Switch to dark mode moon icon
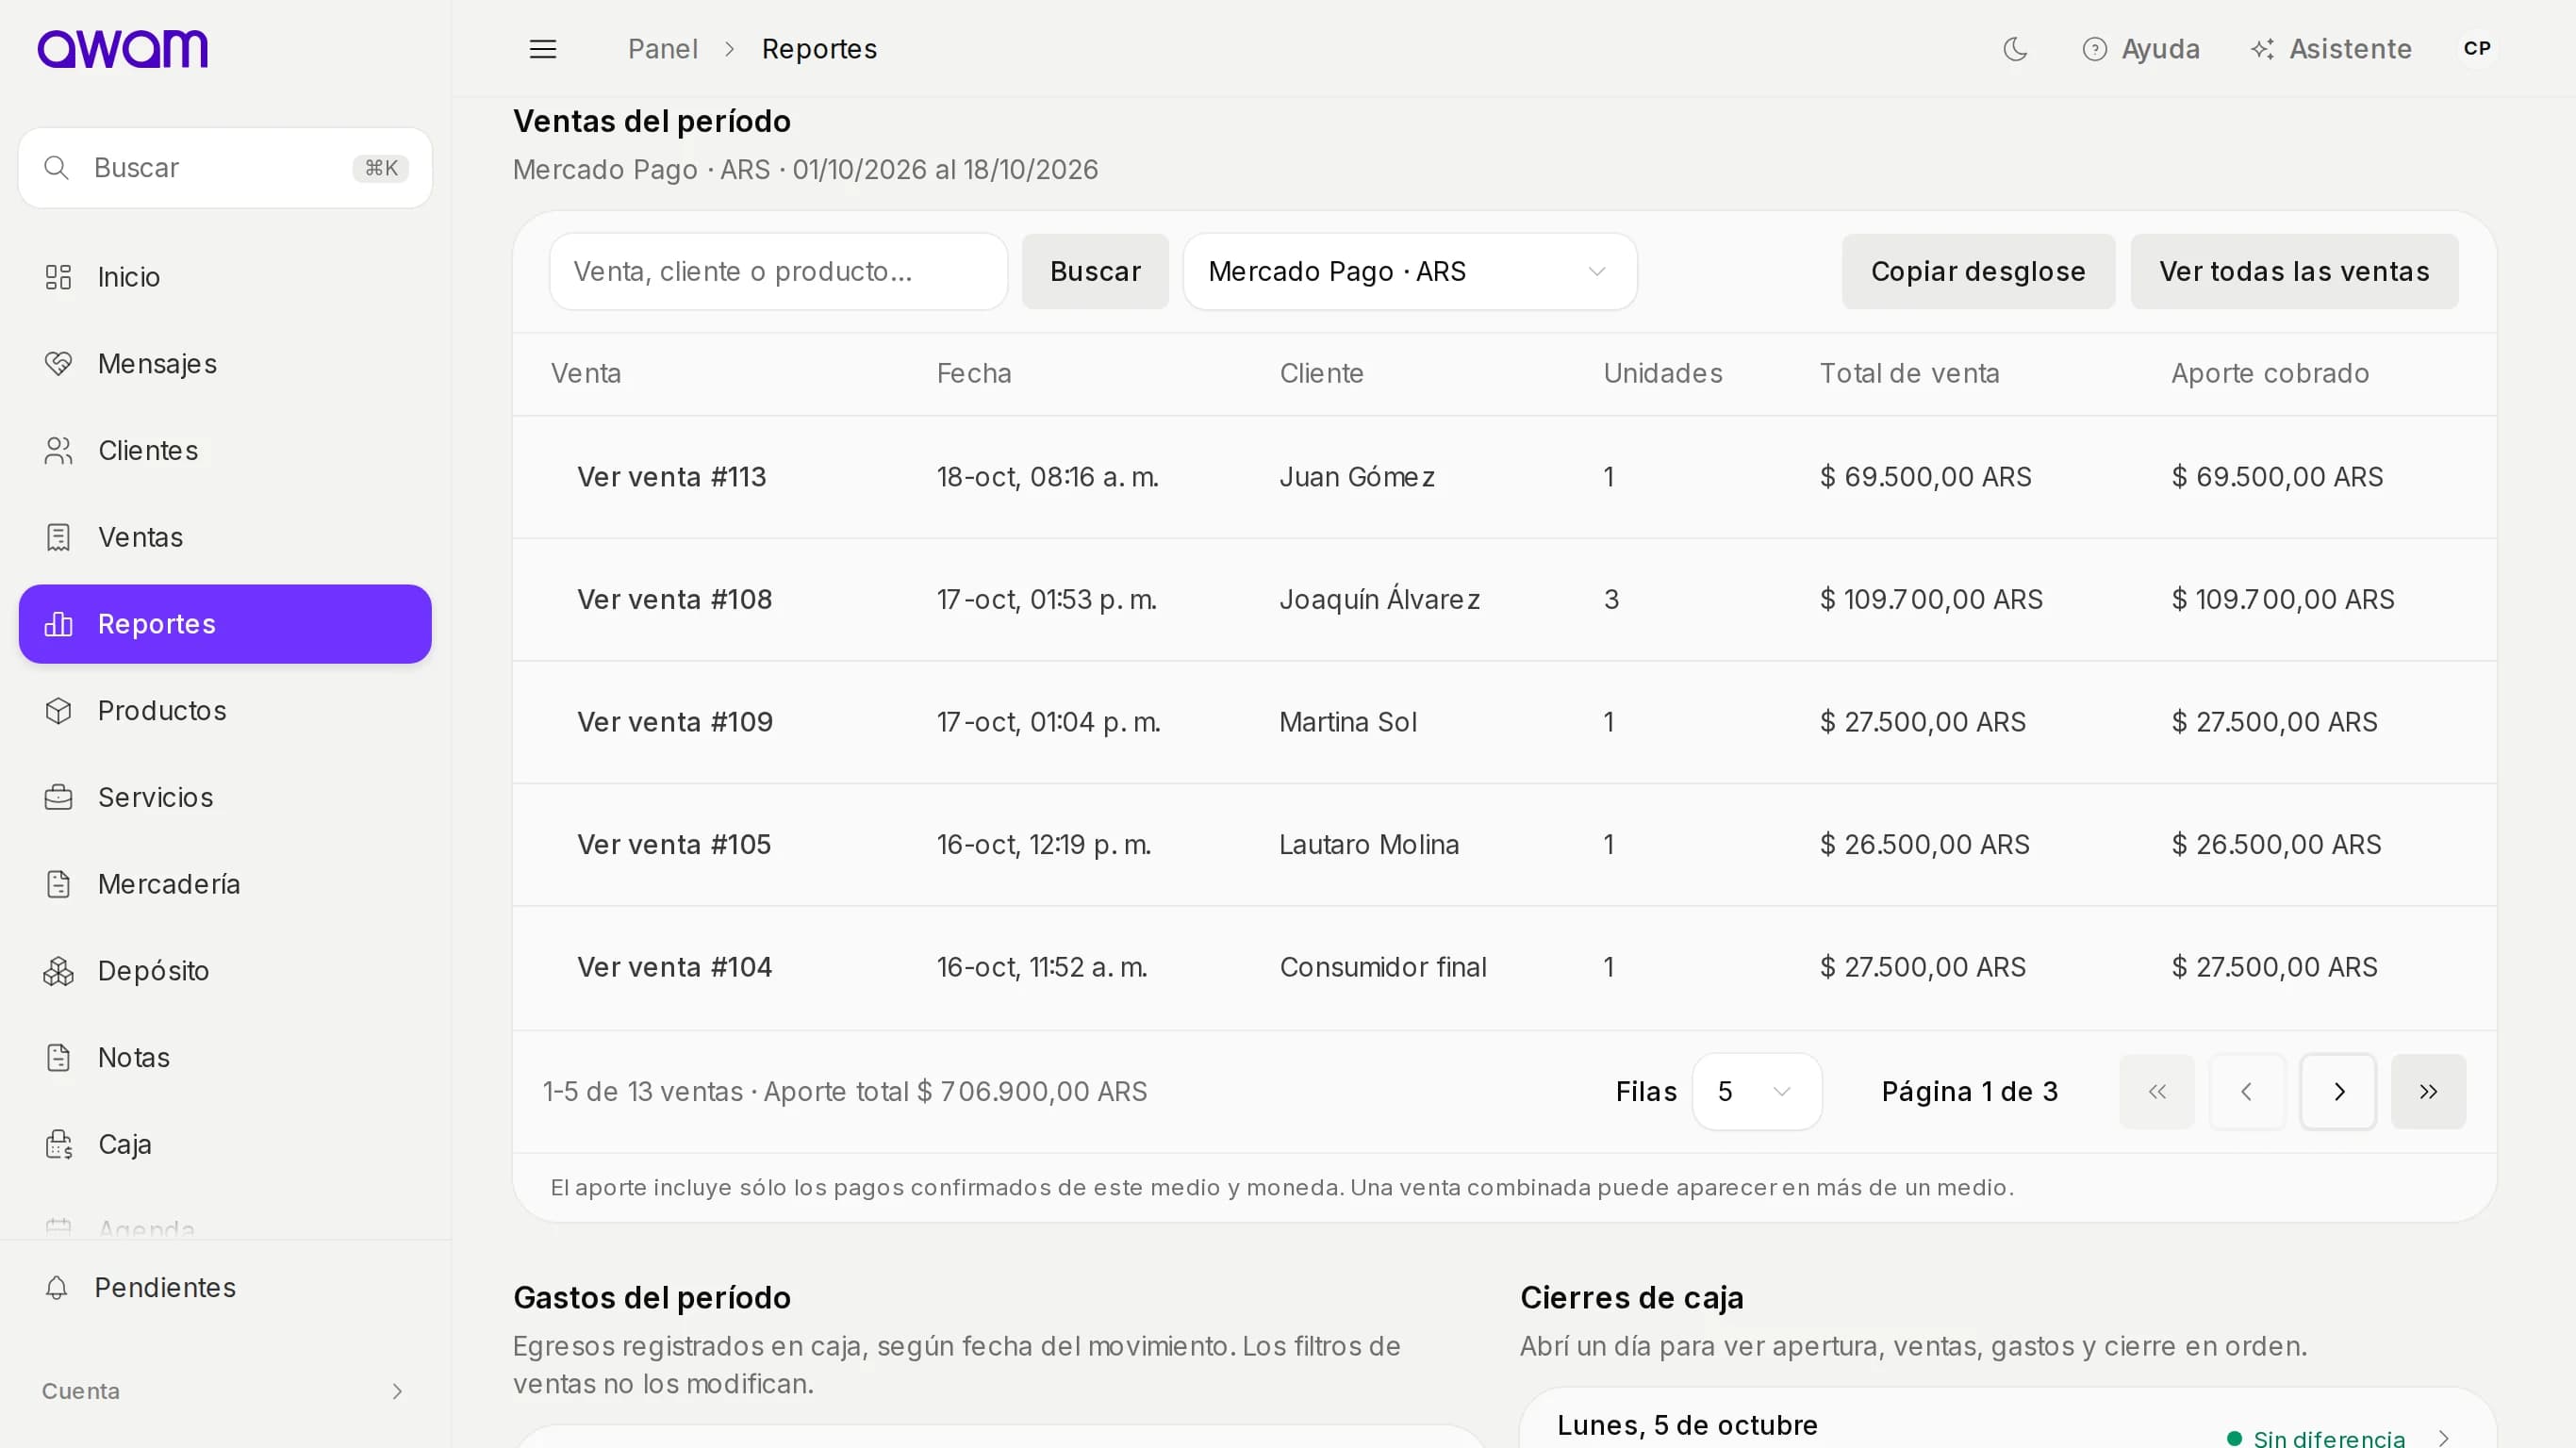 [x=2015, y=48]
